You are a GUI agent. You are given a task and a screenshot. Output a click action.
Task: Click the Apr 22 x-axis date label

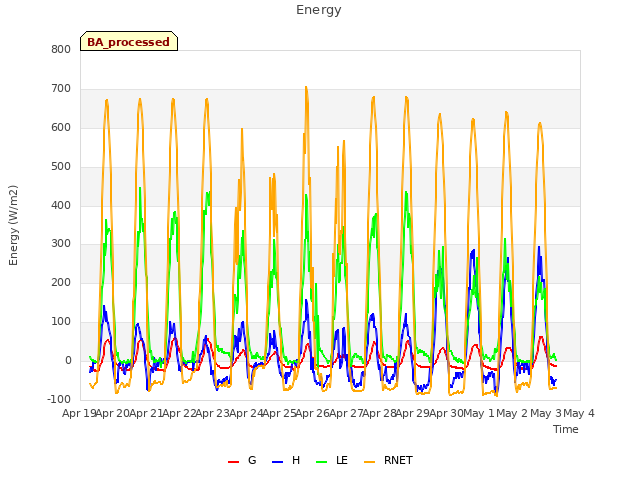click(179, 413)
